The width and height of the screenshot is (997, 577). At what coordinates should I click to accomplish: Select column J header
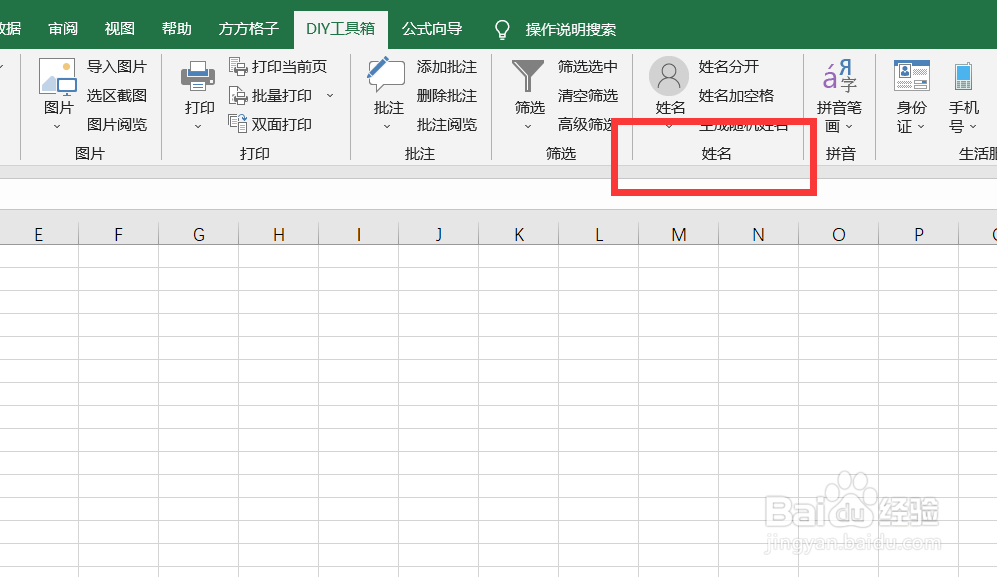point(439,235)
